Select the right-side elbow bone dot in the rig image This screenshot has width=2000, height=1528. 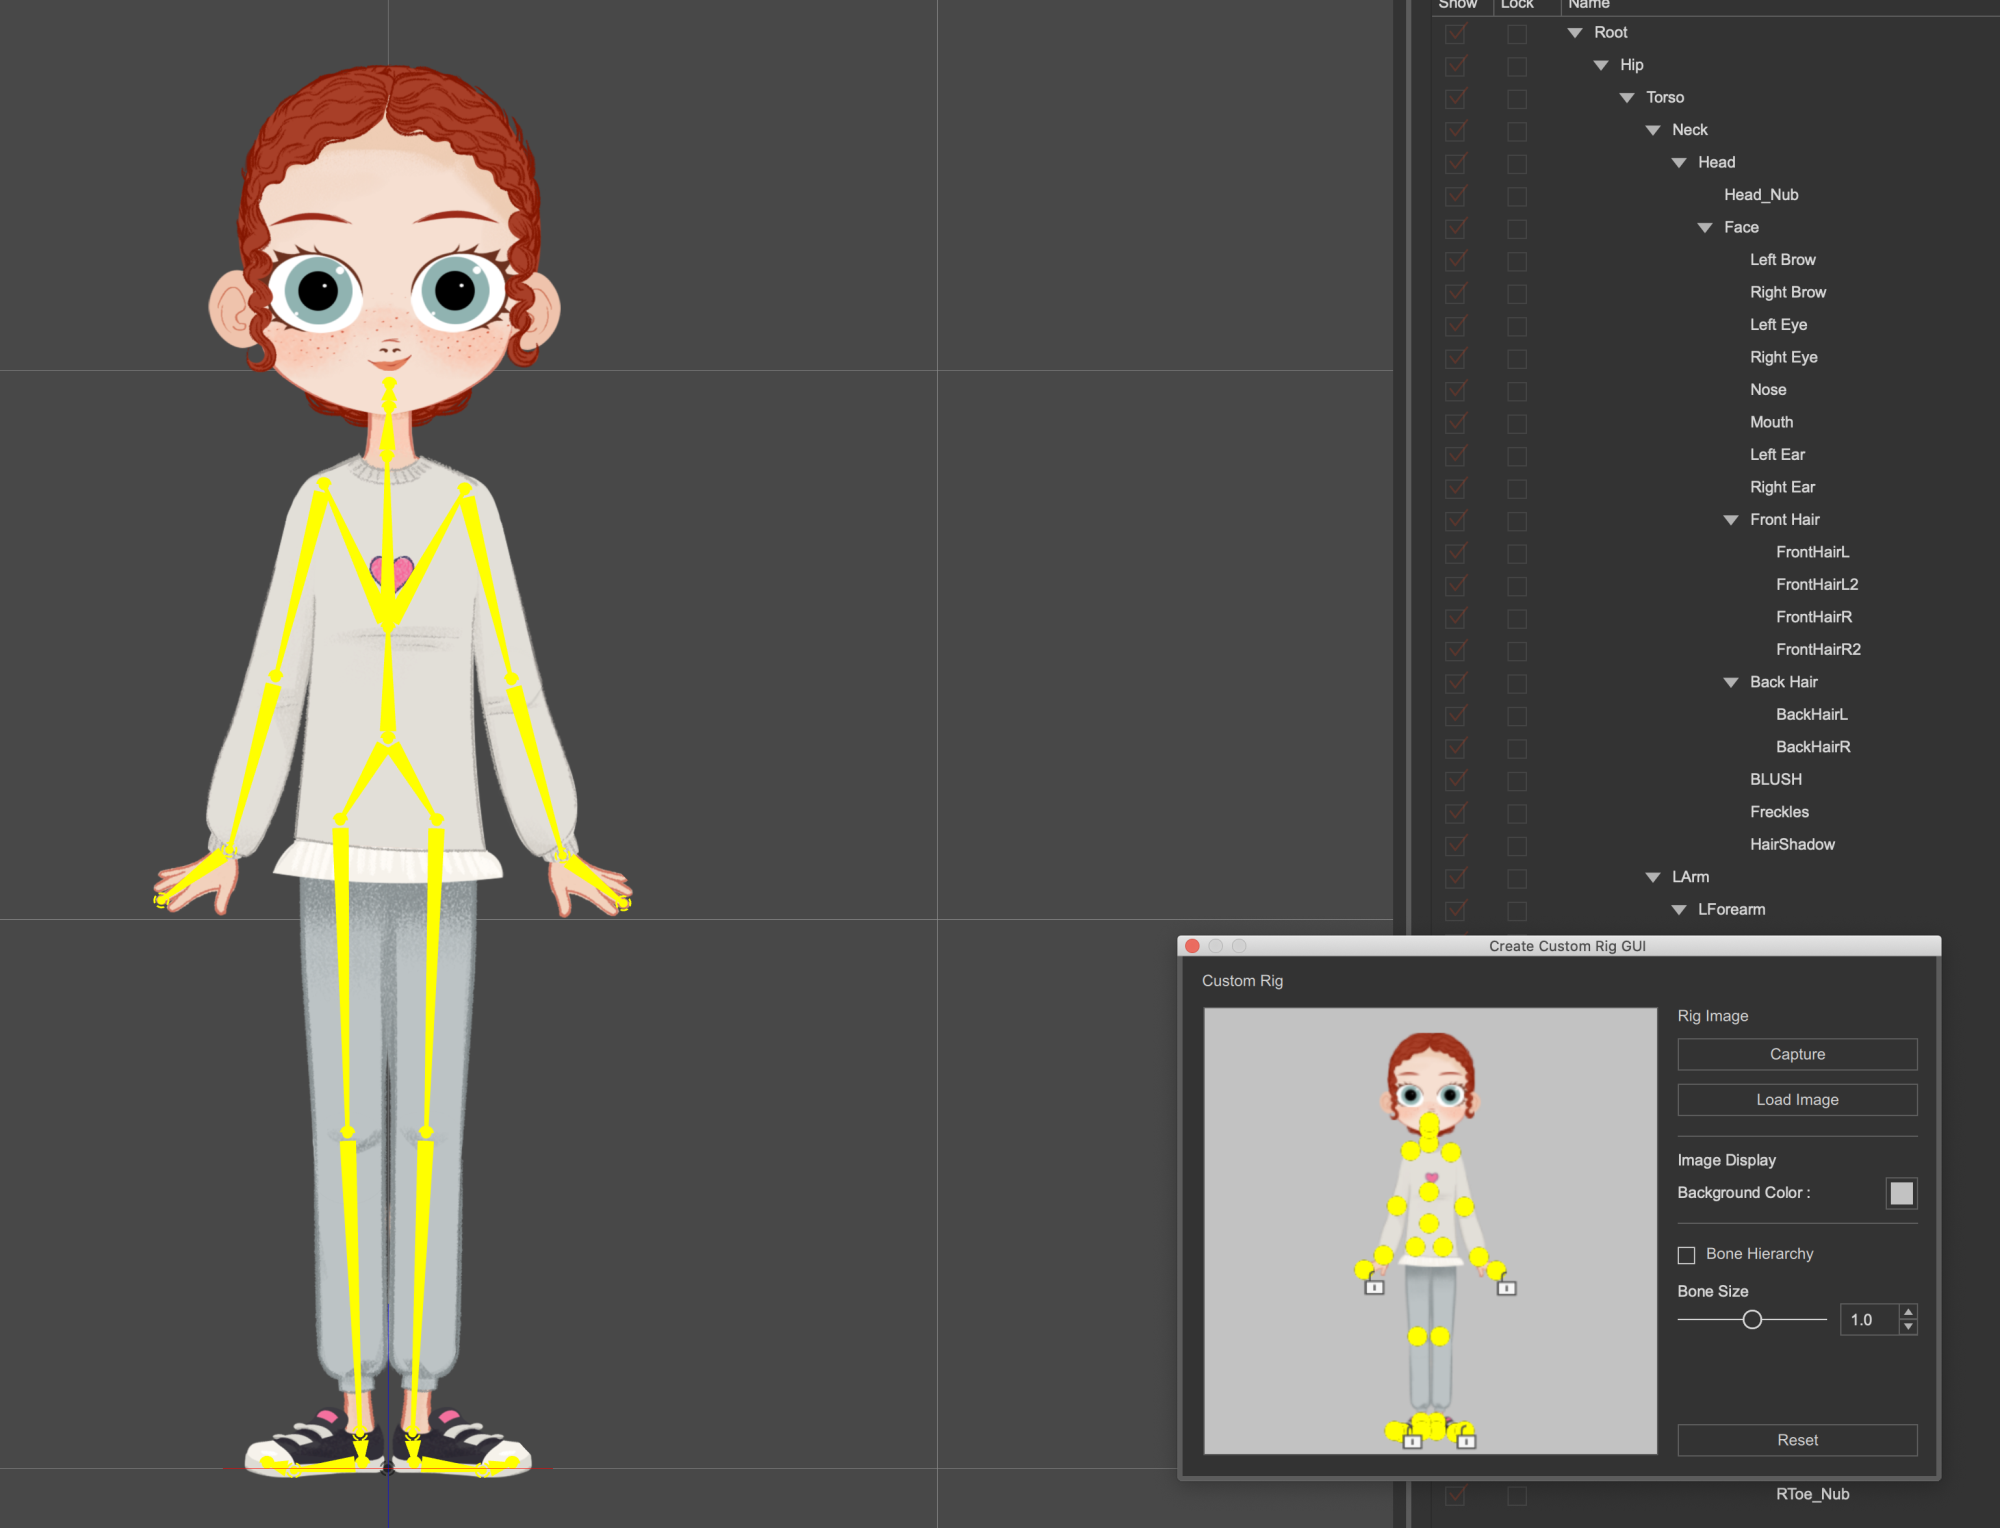(x=1464, y=1206)
